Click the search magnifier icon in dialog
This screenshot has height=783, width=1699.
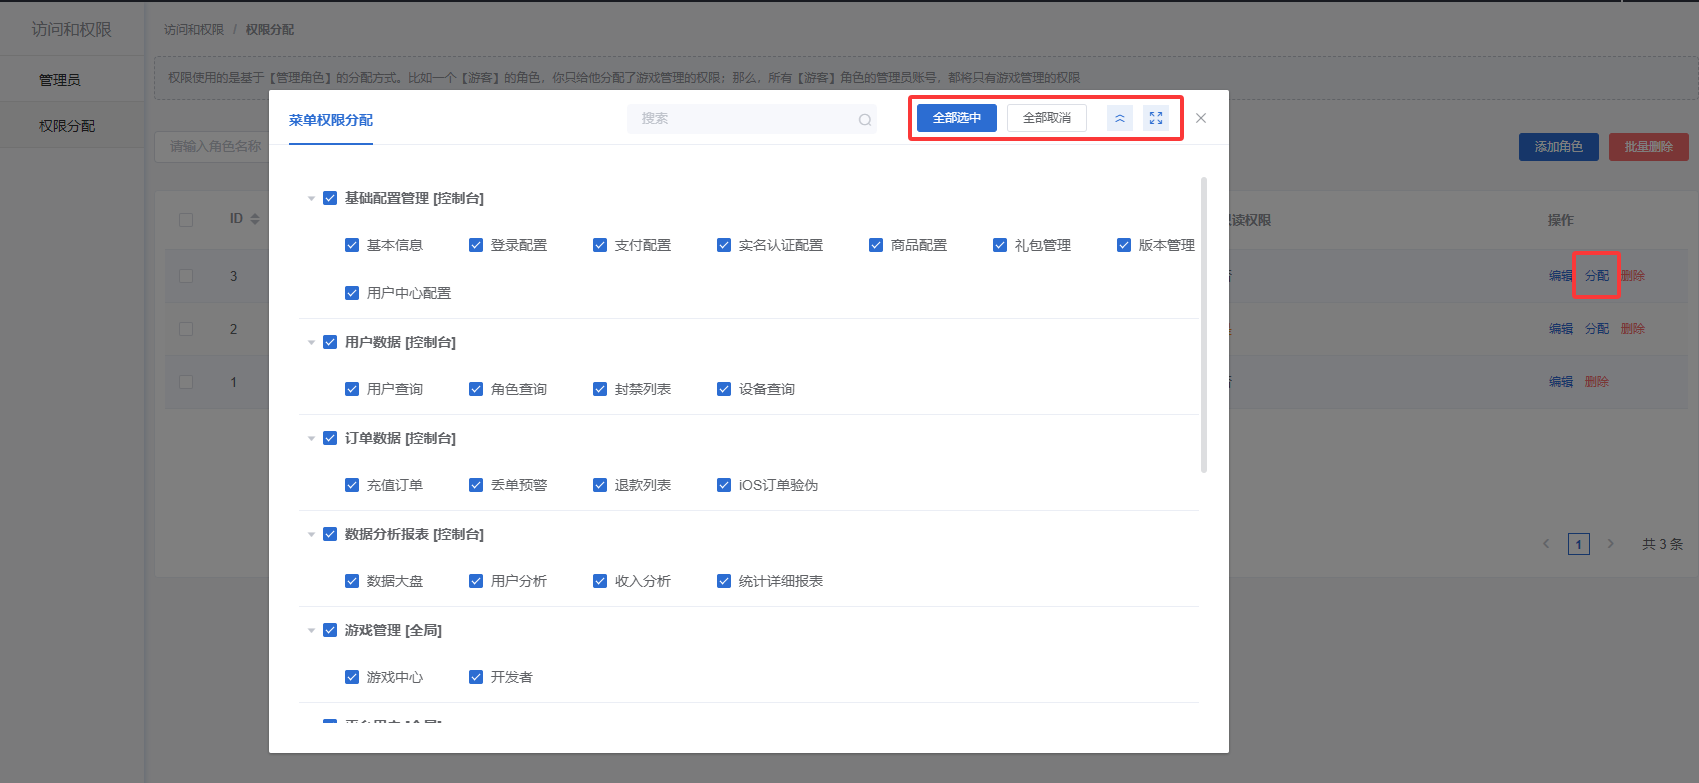click(865, 120)
